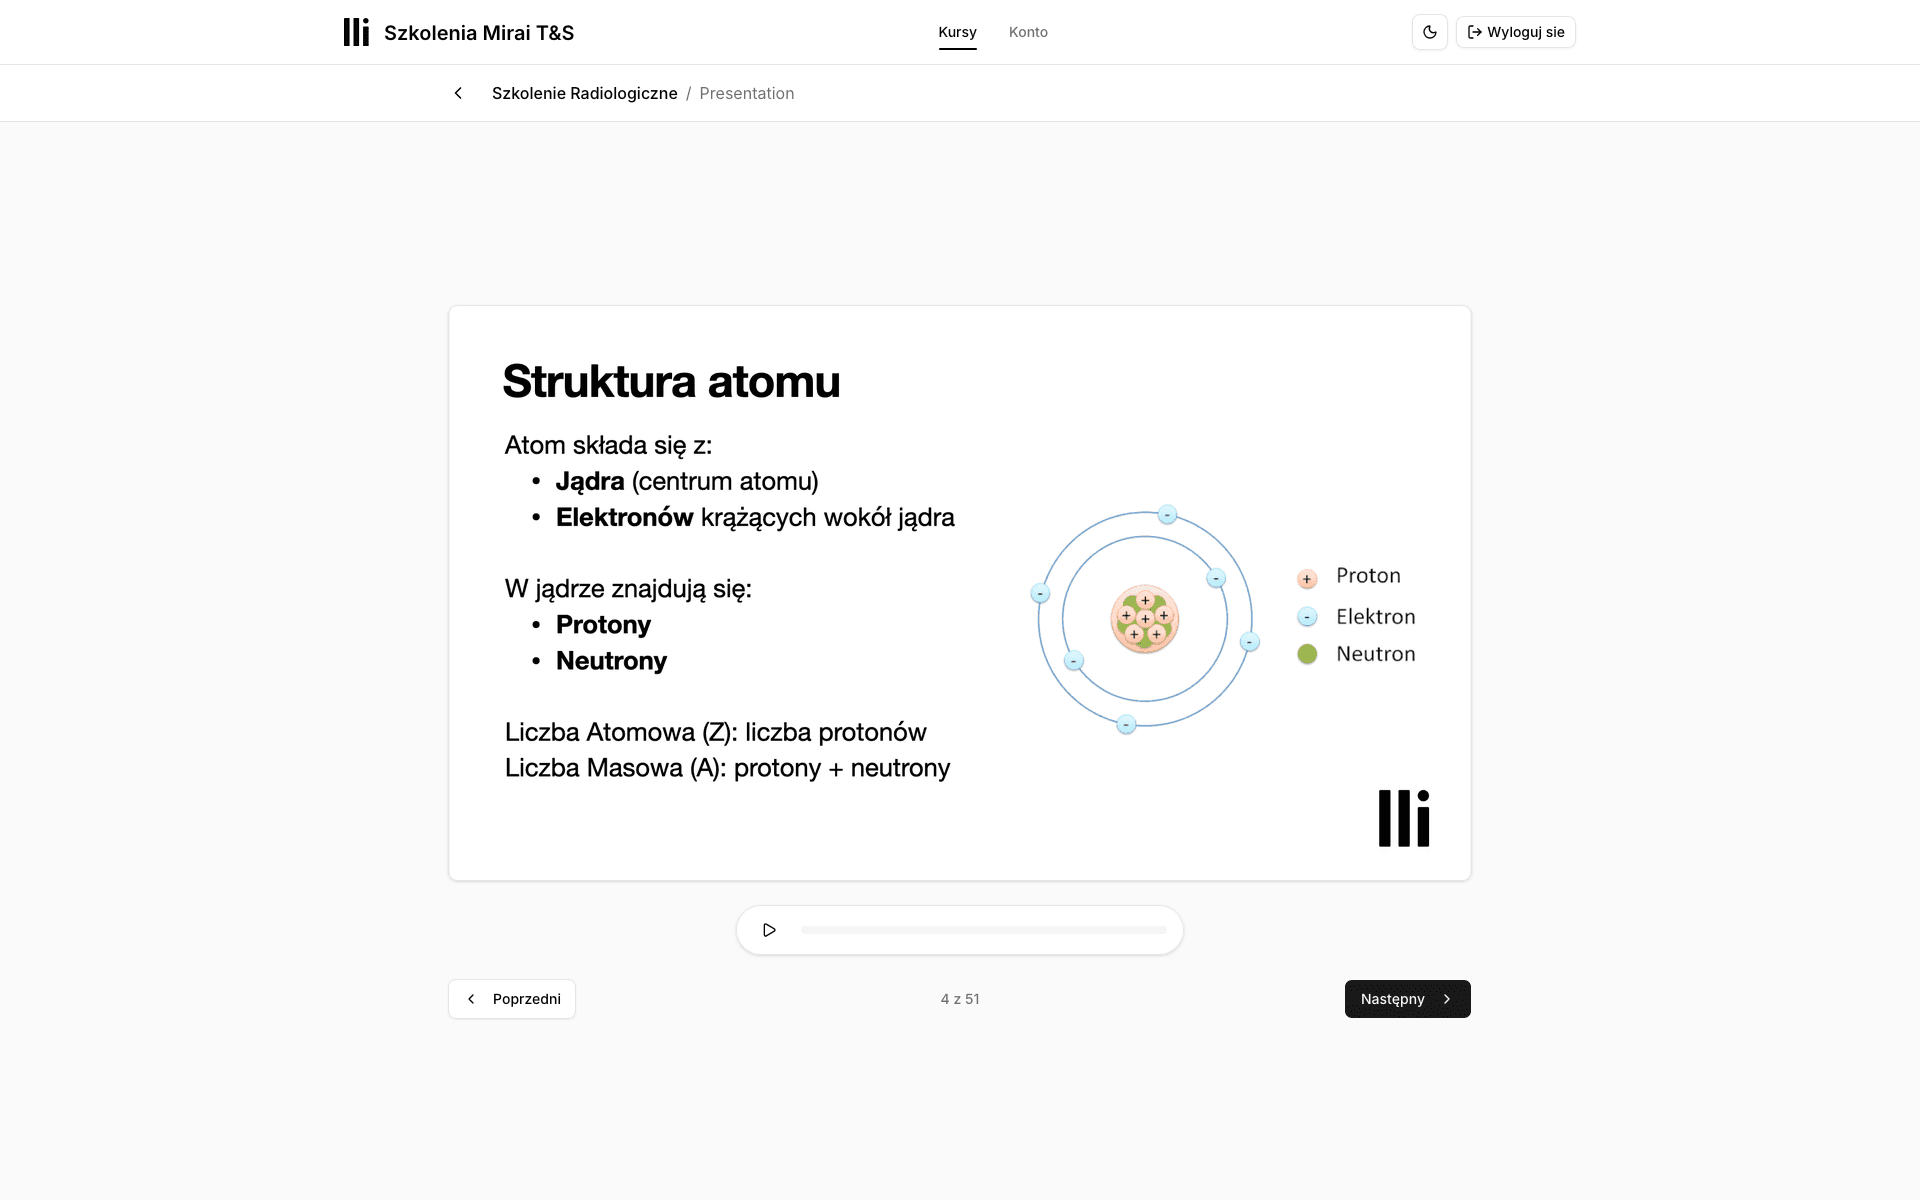Click the Proton legend label
This screenshot has height=1200, width=1920.
[x=1368, y=576]
